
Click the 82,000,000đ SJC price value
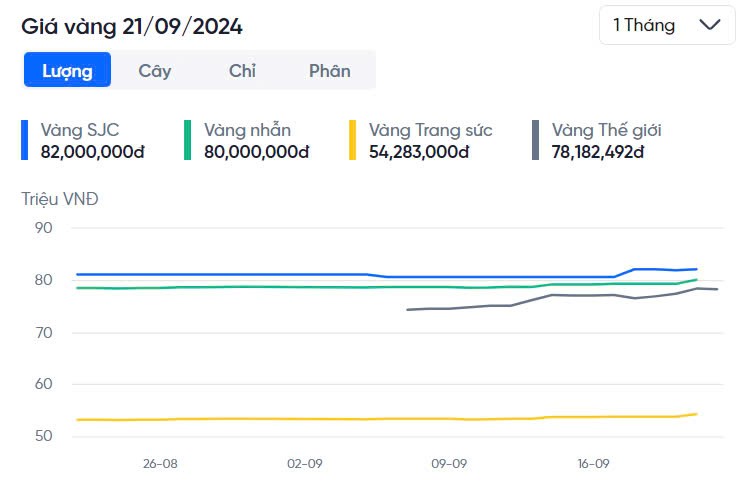coord(93,152)
